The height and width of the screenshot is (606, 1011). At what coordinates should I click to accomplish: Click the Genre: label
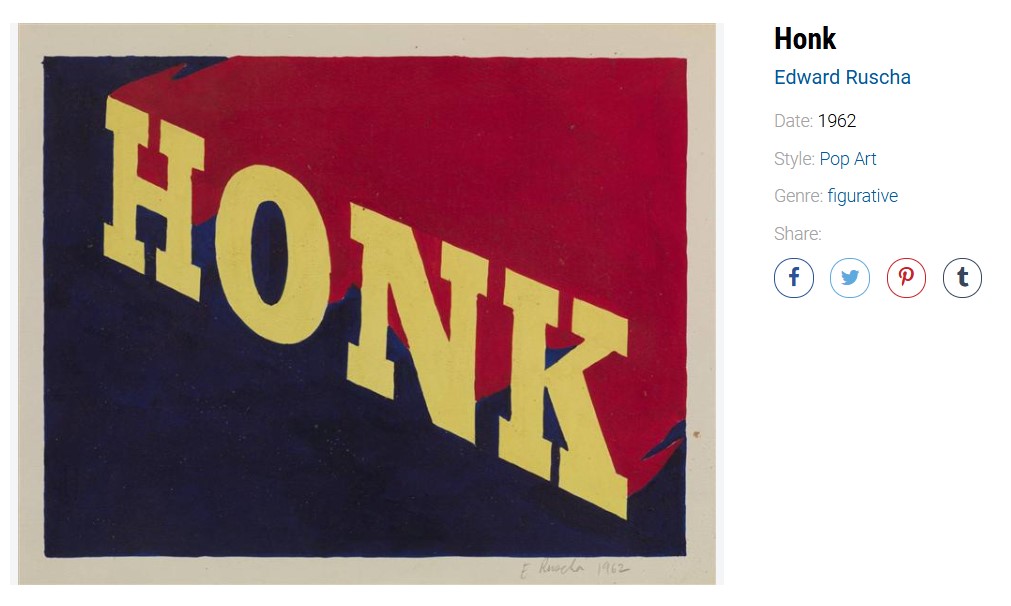pyautogui.click(x=798, y=196)
